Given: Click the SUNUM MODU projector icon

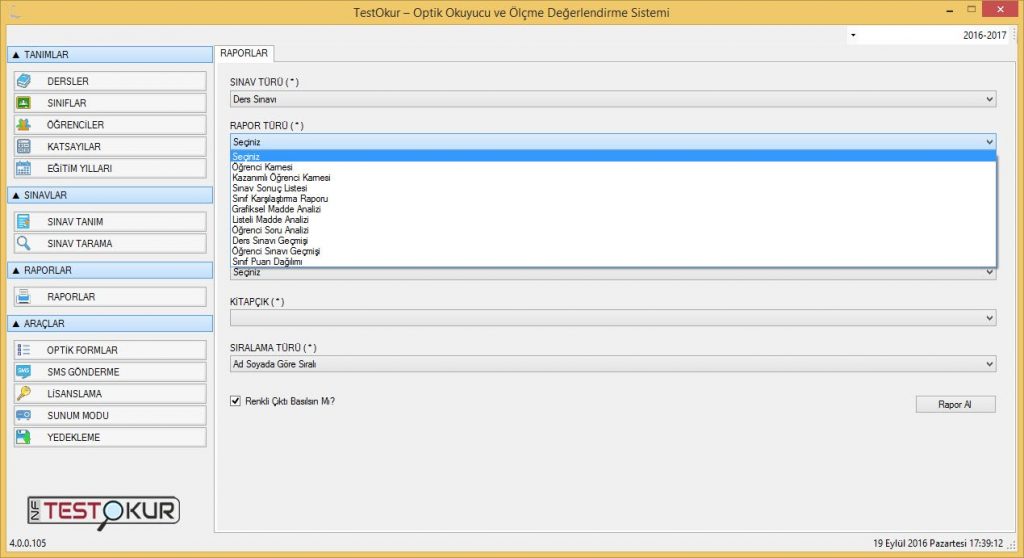Looking at the screenshot, I should click(24, 415).
